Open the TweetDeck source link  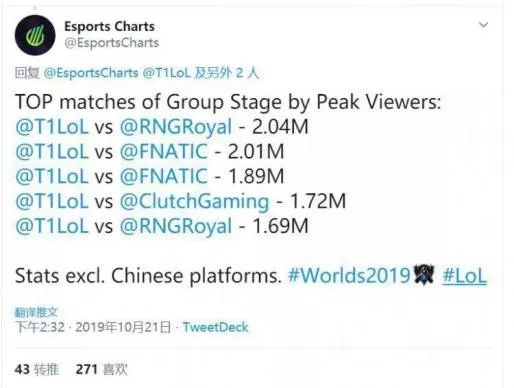(x=215, y=327)
